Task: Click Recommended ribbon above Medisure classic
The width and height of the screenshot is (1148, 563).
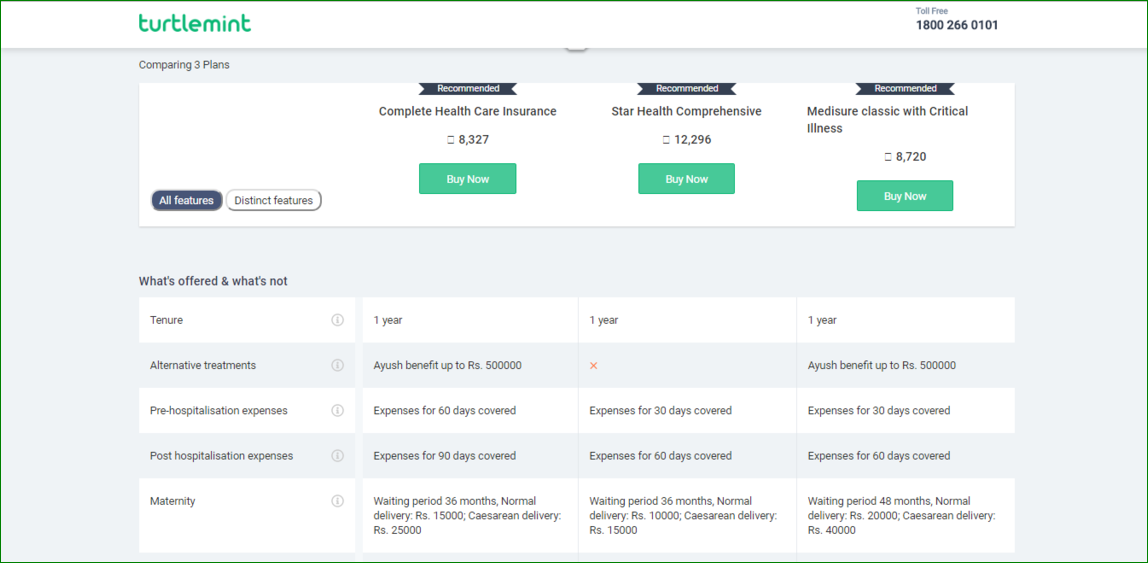Action: pyautogui.click(x=905, y=89)
